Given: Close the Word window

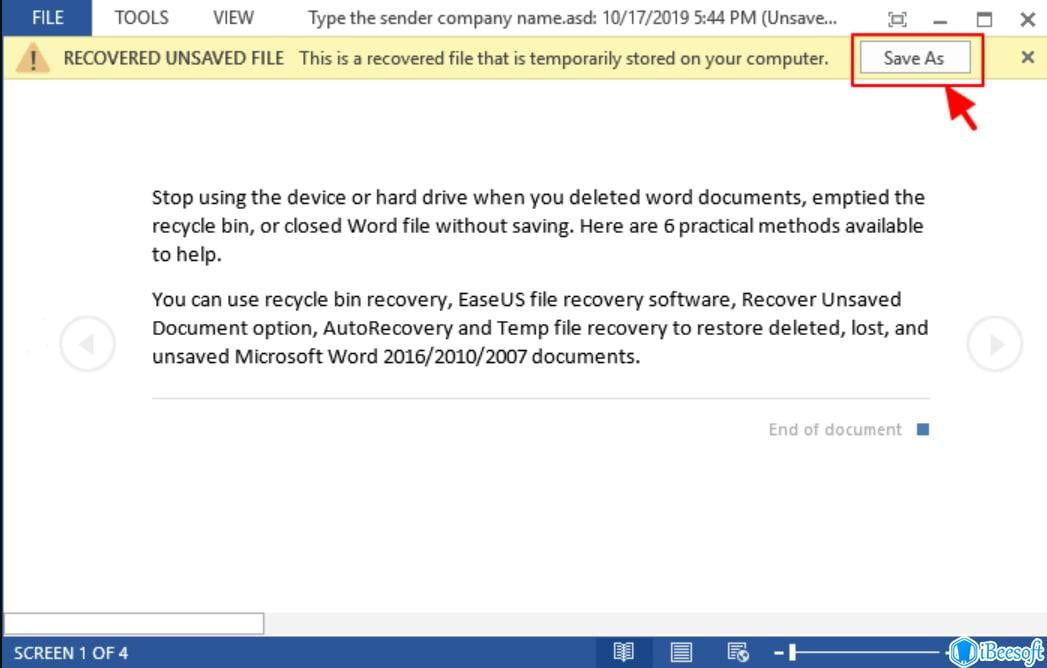Looking at the screenshot, I should tap(1027, 19).
